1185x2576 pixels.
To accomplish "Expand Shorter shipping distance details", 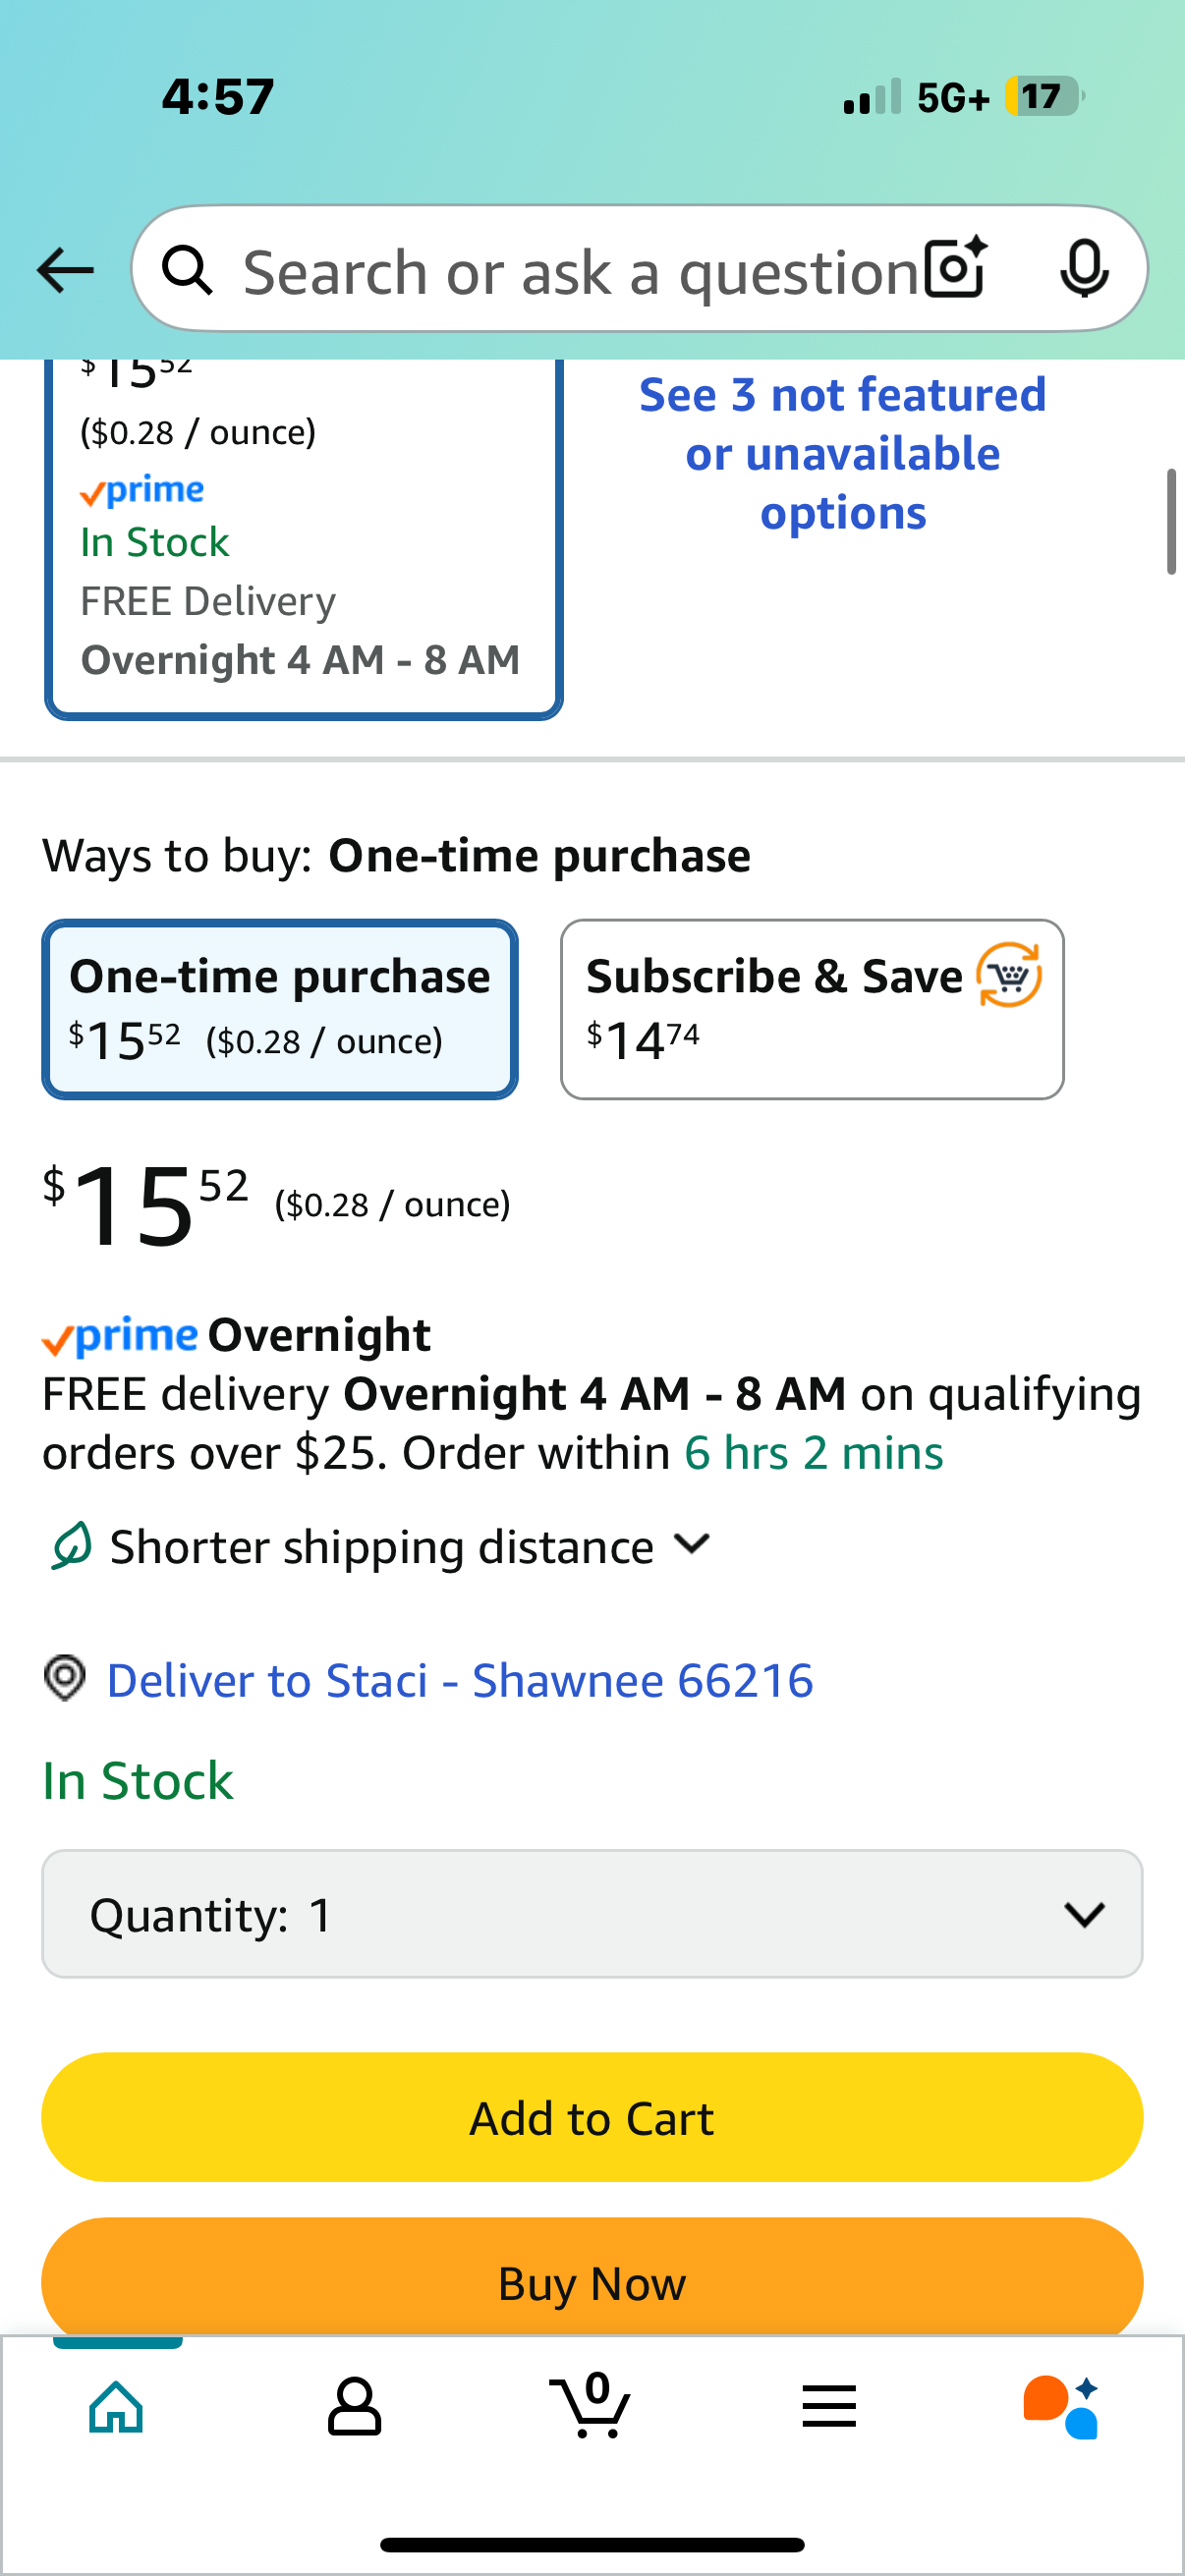I will [x=381, y=1547].
